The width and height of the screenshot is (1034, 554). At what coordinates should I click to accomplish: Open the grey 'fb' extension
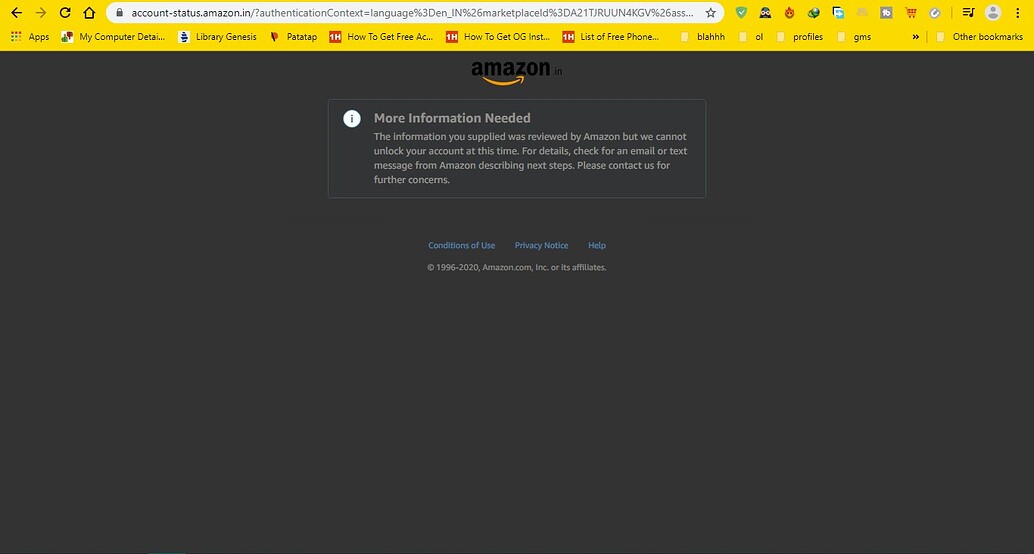click(x=886, y=13)
